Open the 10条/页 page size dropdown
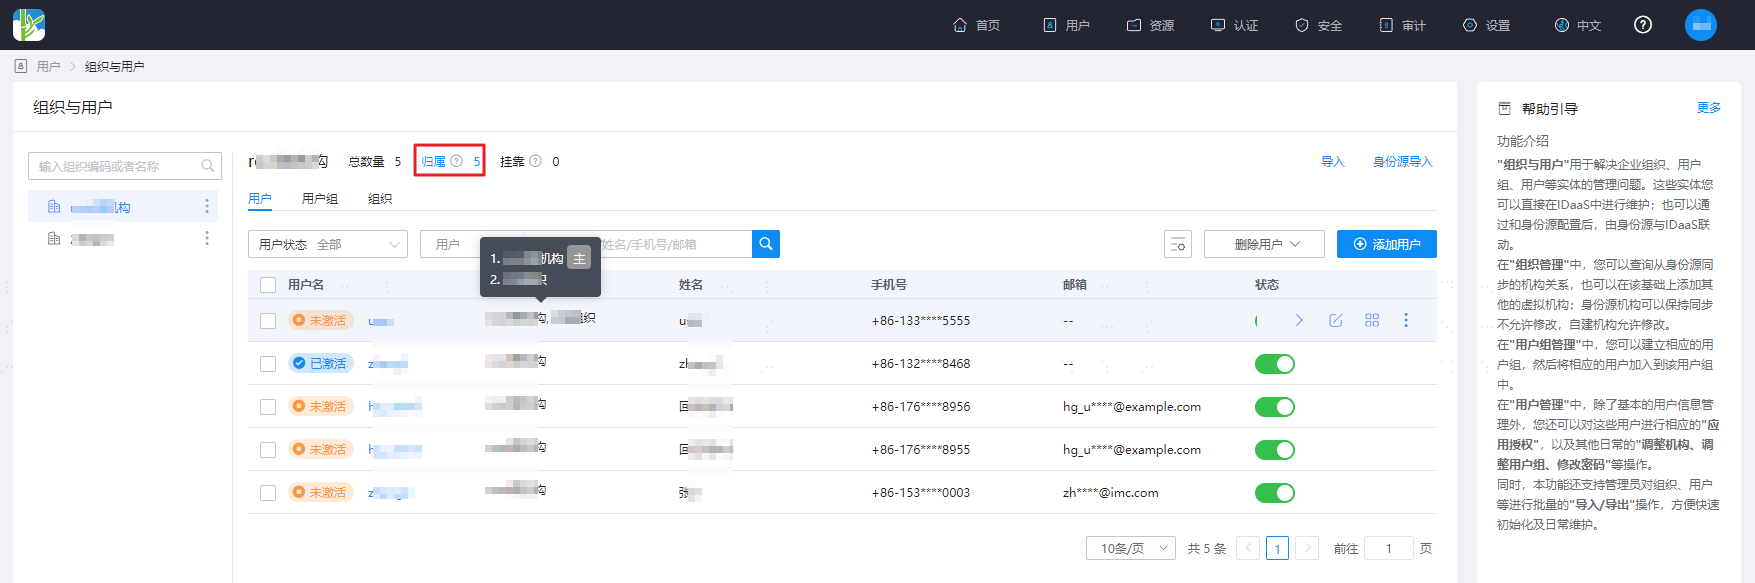This screenshot has height=583, width=1755. pos(1131,548)
